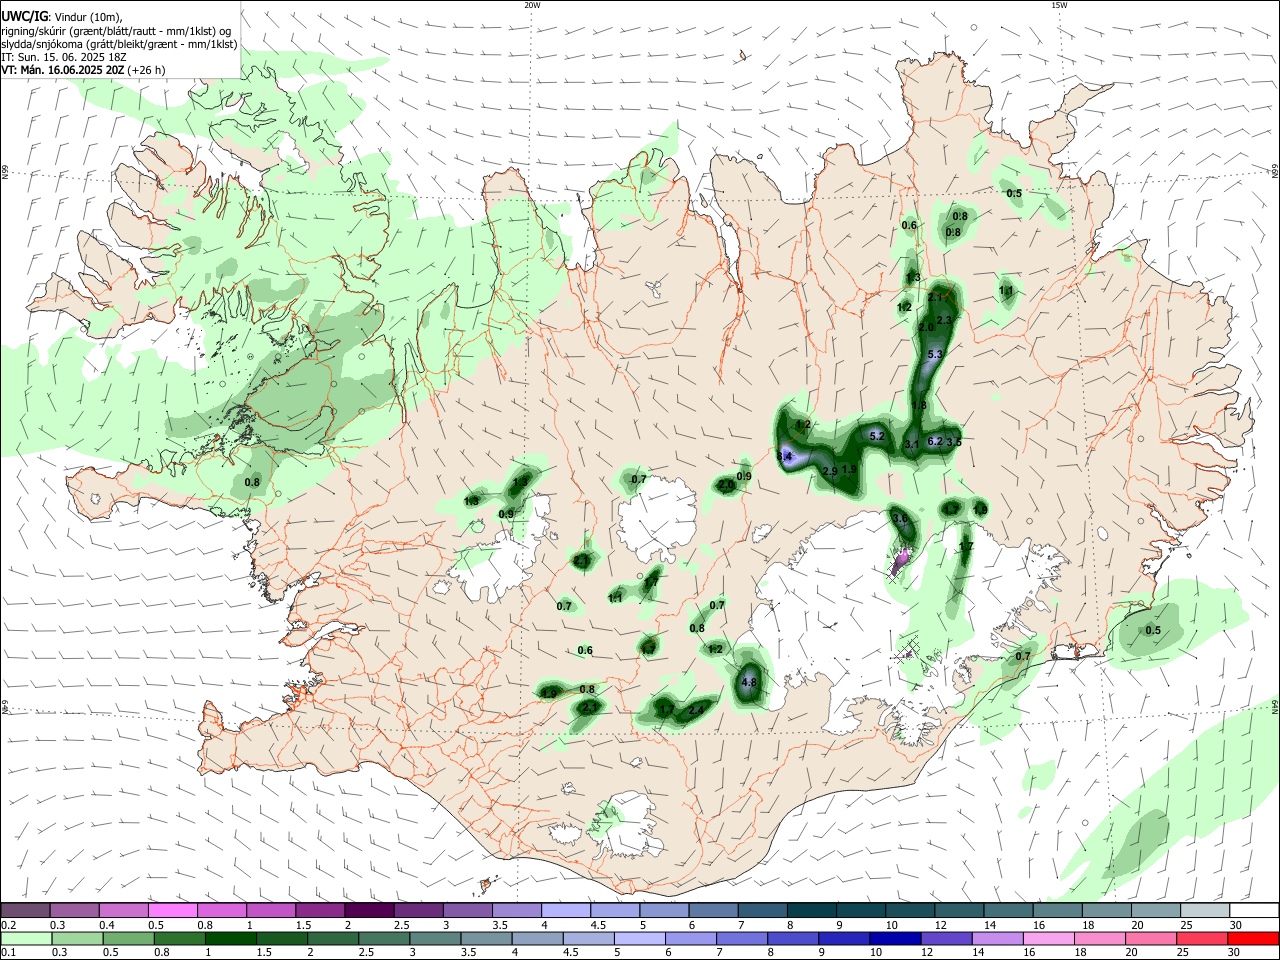Click the 2.4 precipitation value on the map
The image size is (1280, 960).
pos(697,709)
